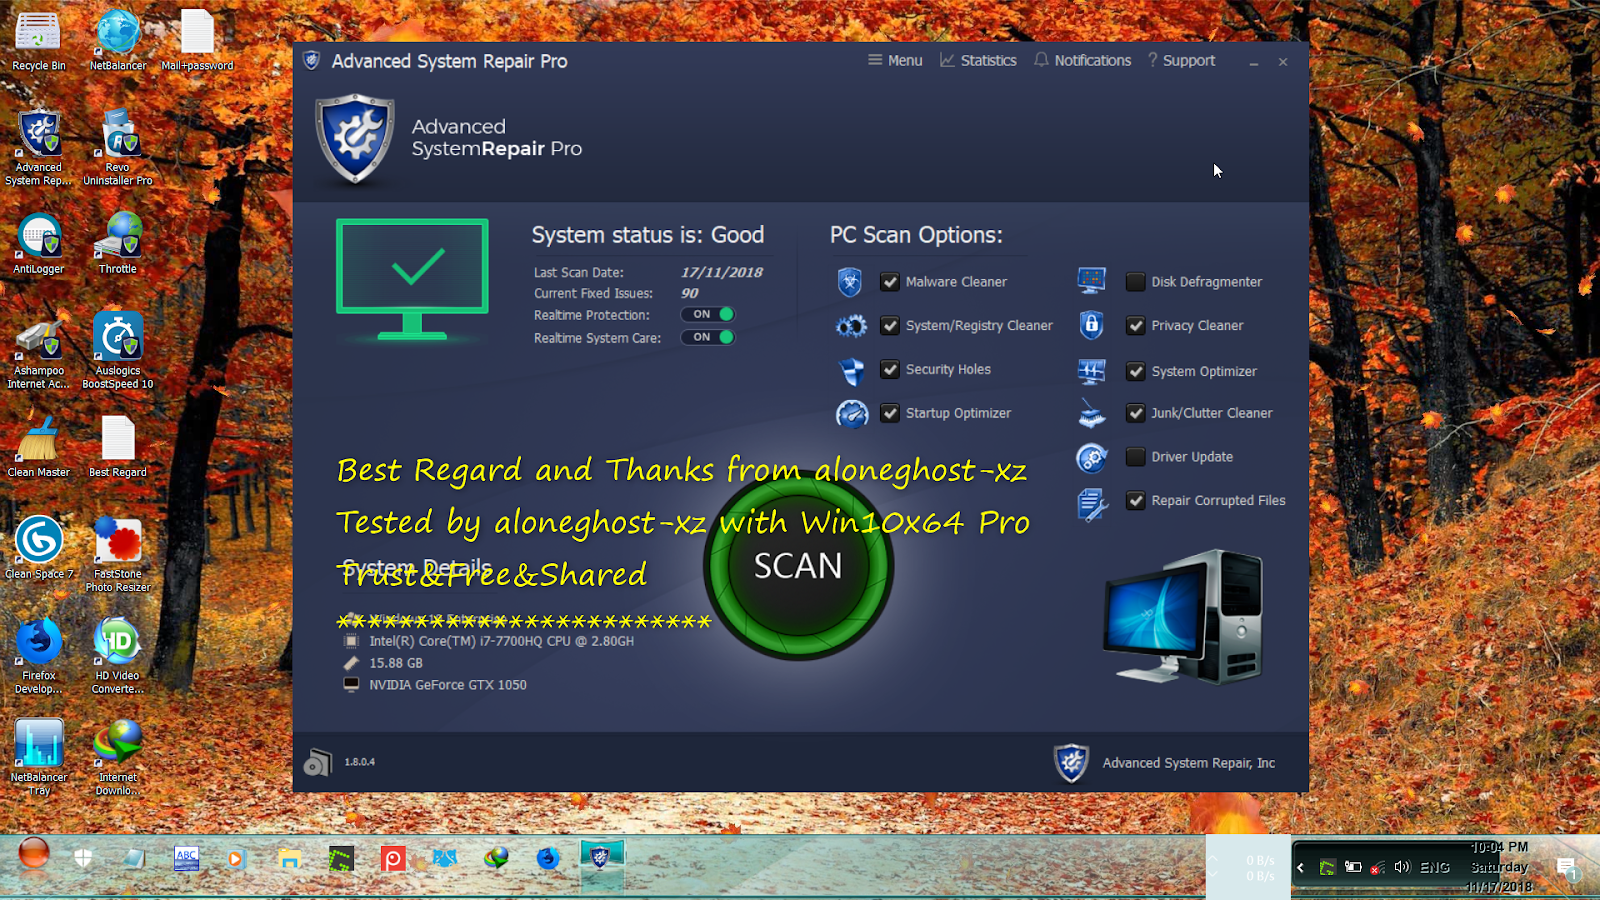Click the Repair Corrupted Files document icon

point(1091,504)
